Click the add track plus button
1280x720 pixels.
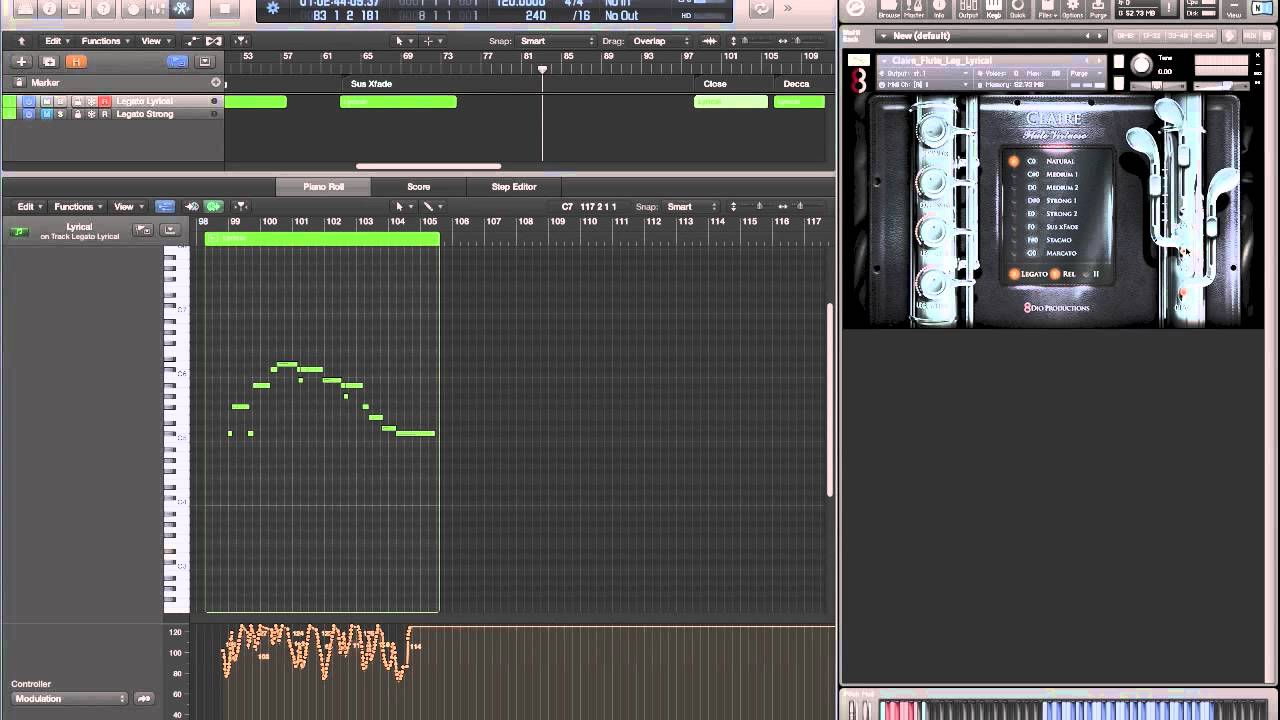pyautogui.click(x=22, y=61)
